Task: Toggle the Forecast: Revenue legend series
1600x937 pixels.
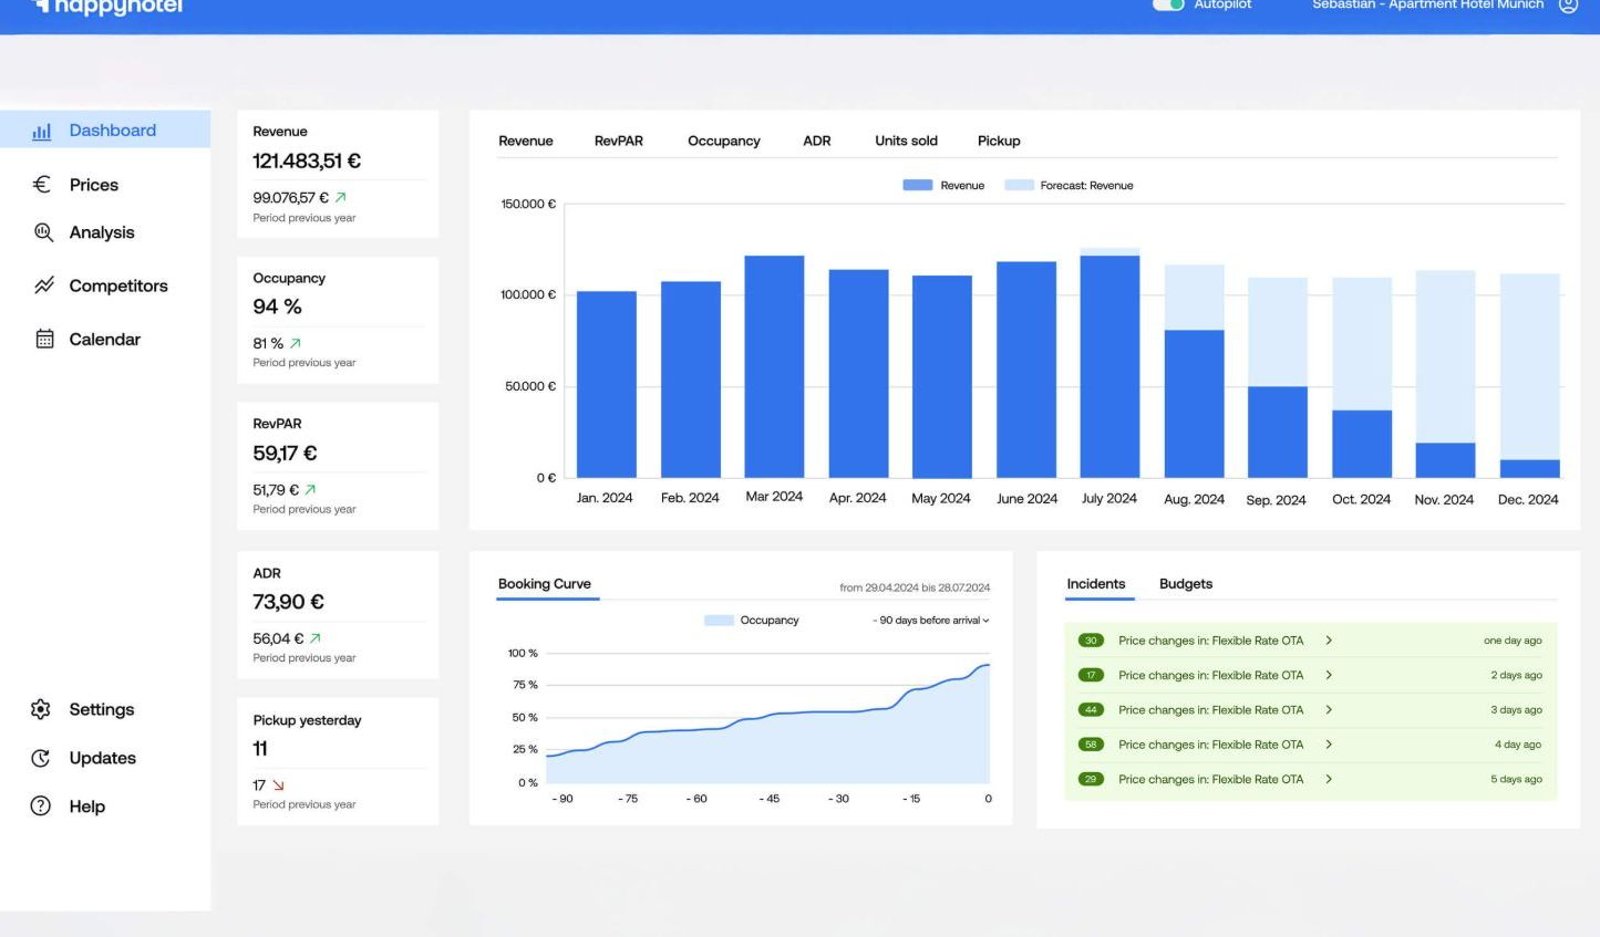Action: 1068,185
